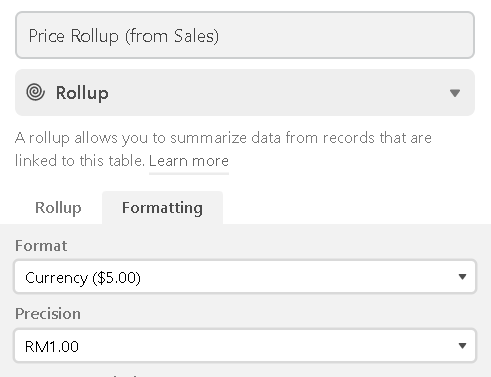Click the Format label
This screenshot has width=491, height=377.
tap(41, 246)
